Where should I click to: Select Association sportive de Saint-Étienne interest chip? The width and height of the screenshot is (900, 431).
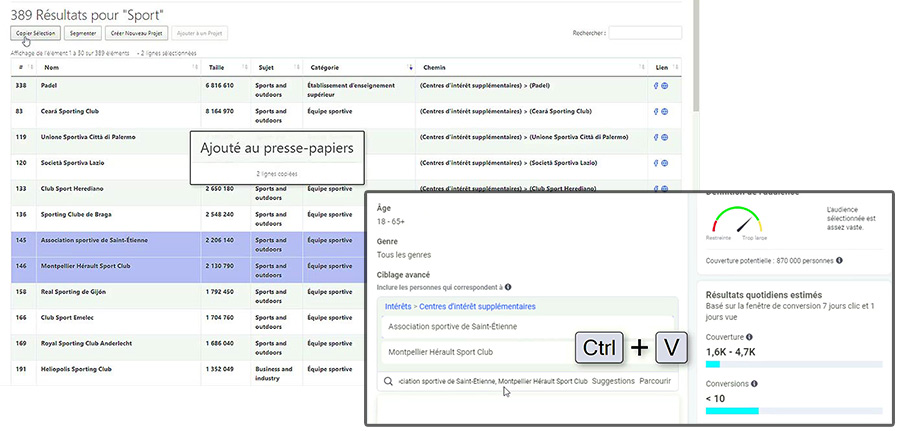pos(527,327)
